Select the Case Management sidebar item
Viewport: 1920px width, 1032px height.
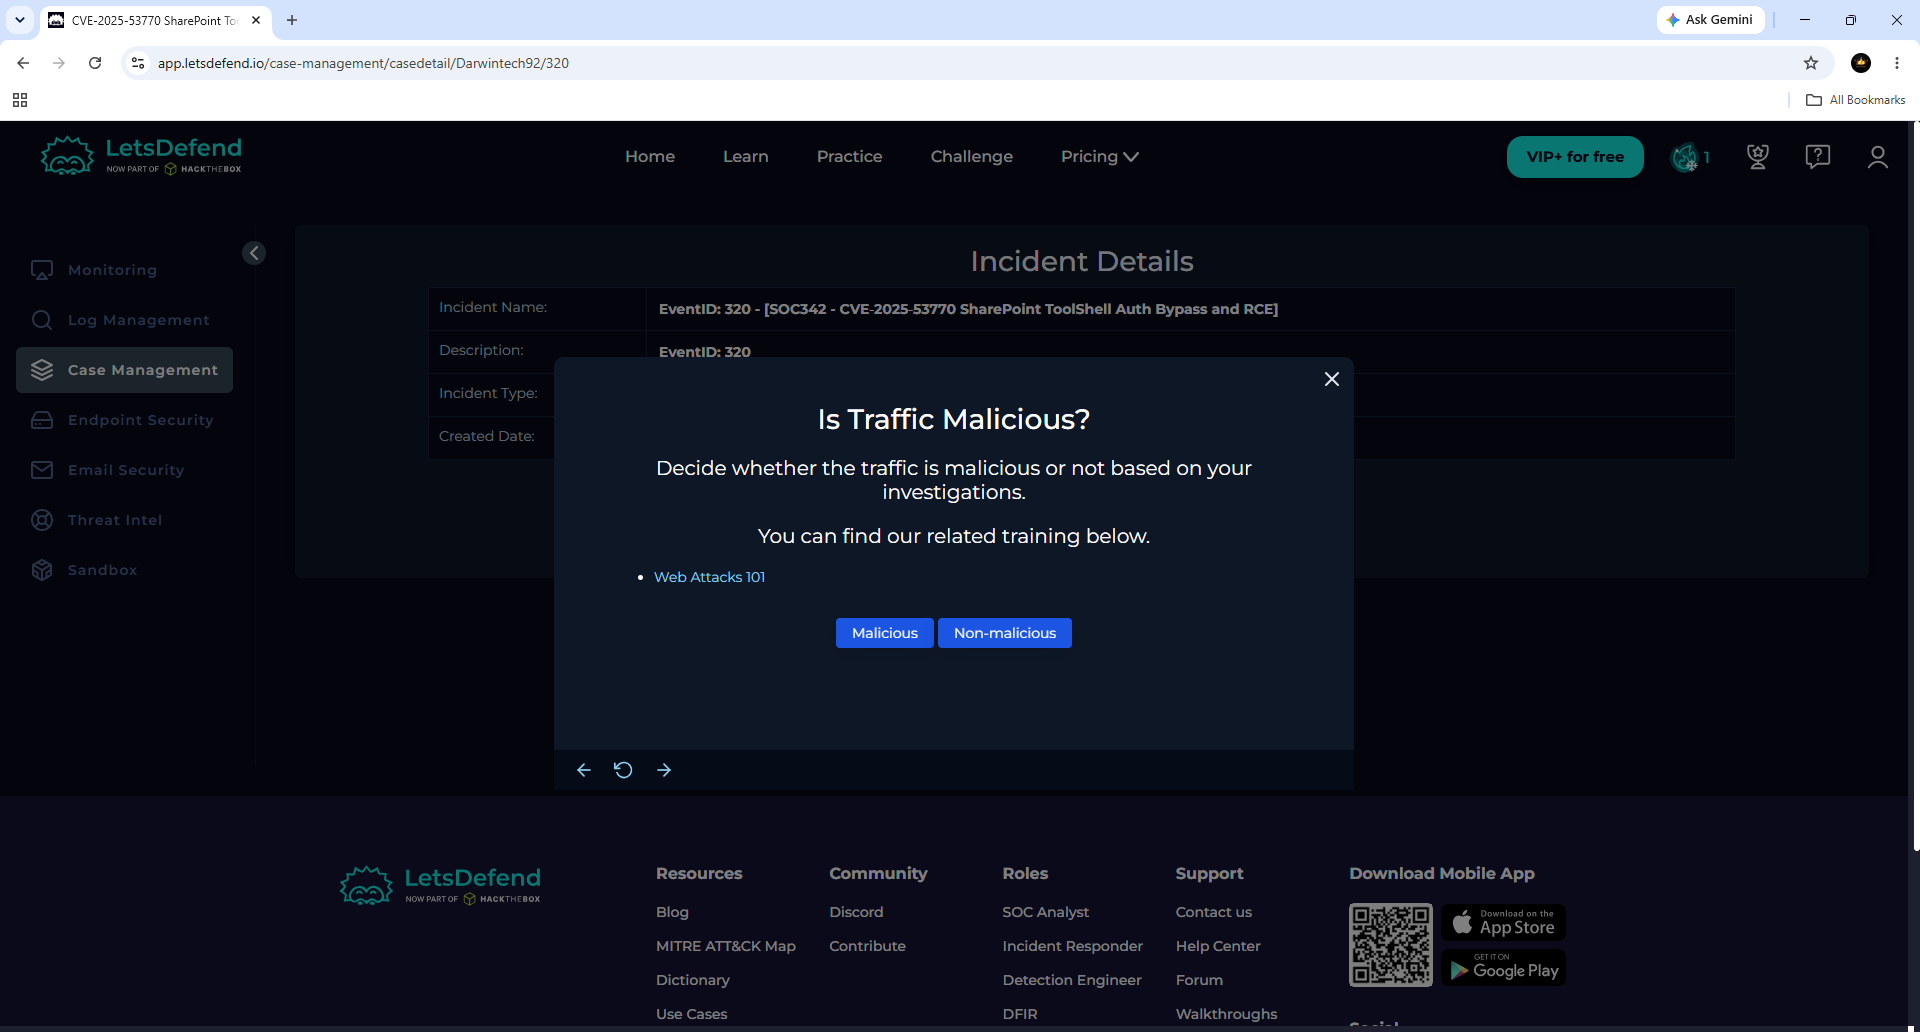(125, 370)
